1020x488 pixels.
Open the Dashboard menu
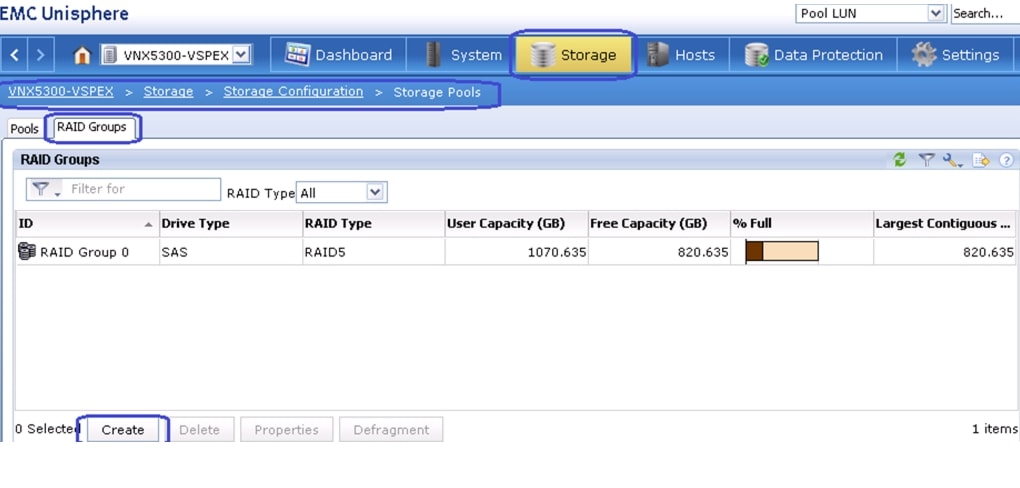coord(339,55)
